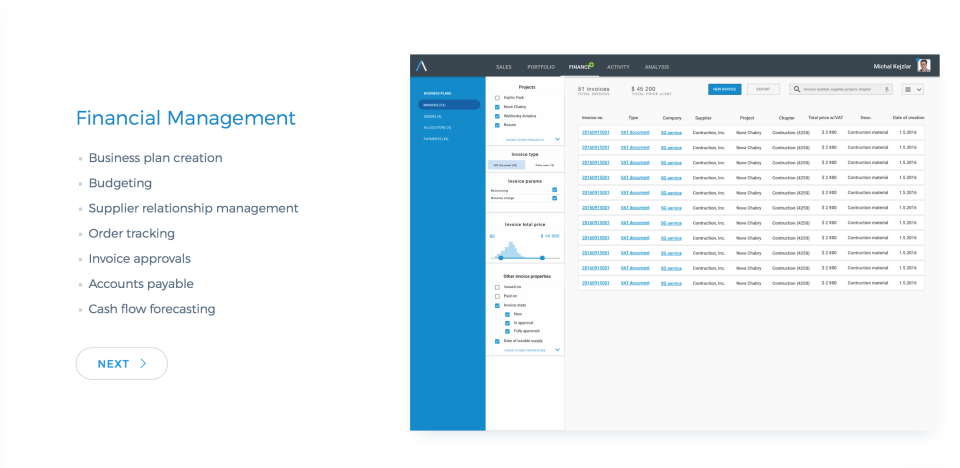Click the lower price slider handle
960x468 pixels.
tap(501, 258)
